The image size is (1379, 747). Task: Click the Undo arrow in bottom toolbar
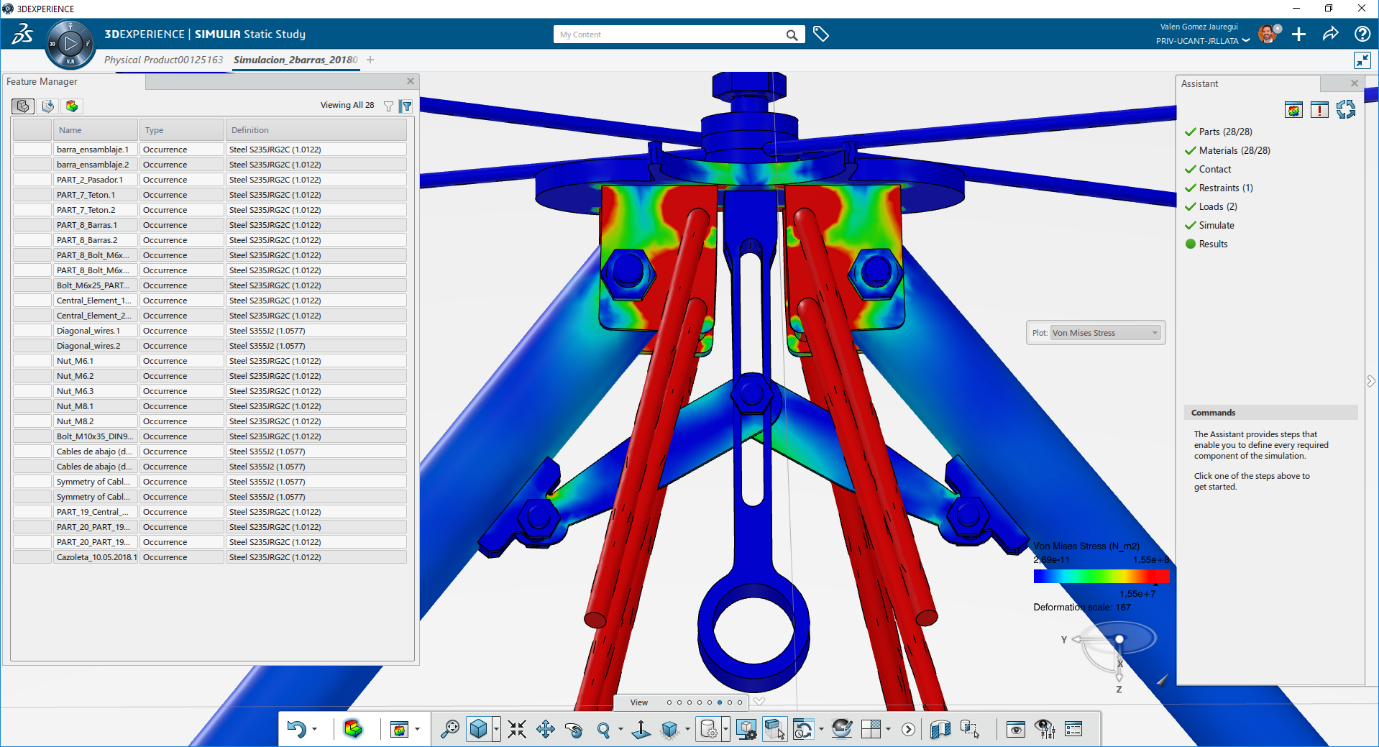point(296,729)
